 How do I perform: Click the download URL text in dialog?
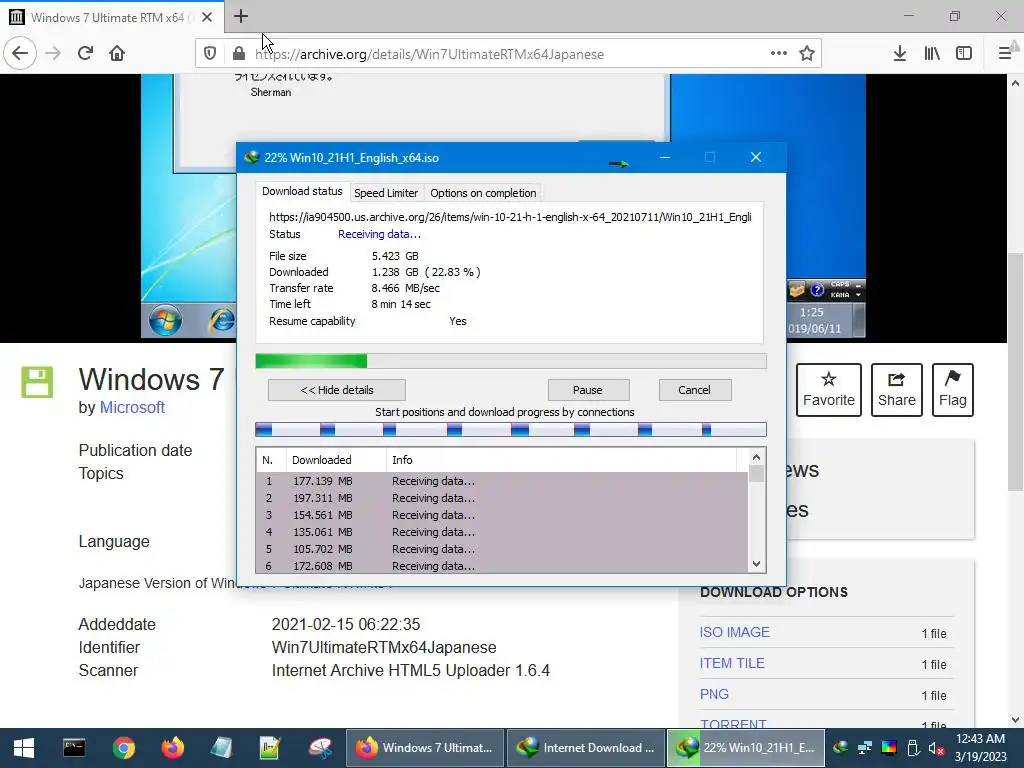[x=510, y=217]
